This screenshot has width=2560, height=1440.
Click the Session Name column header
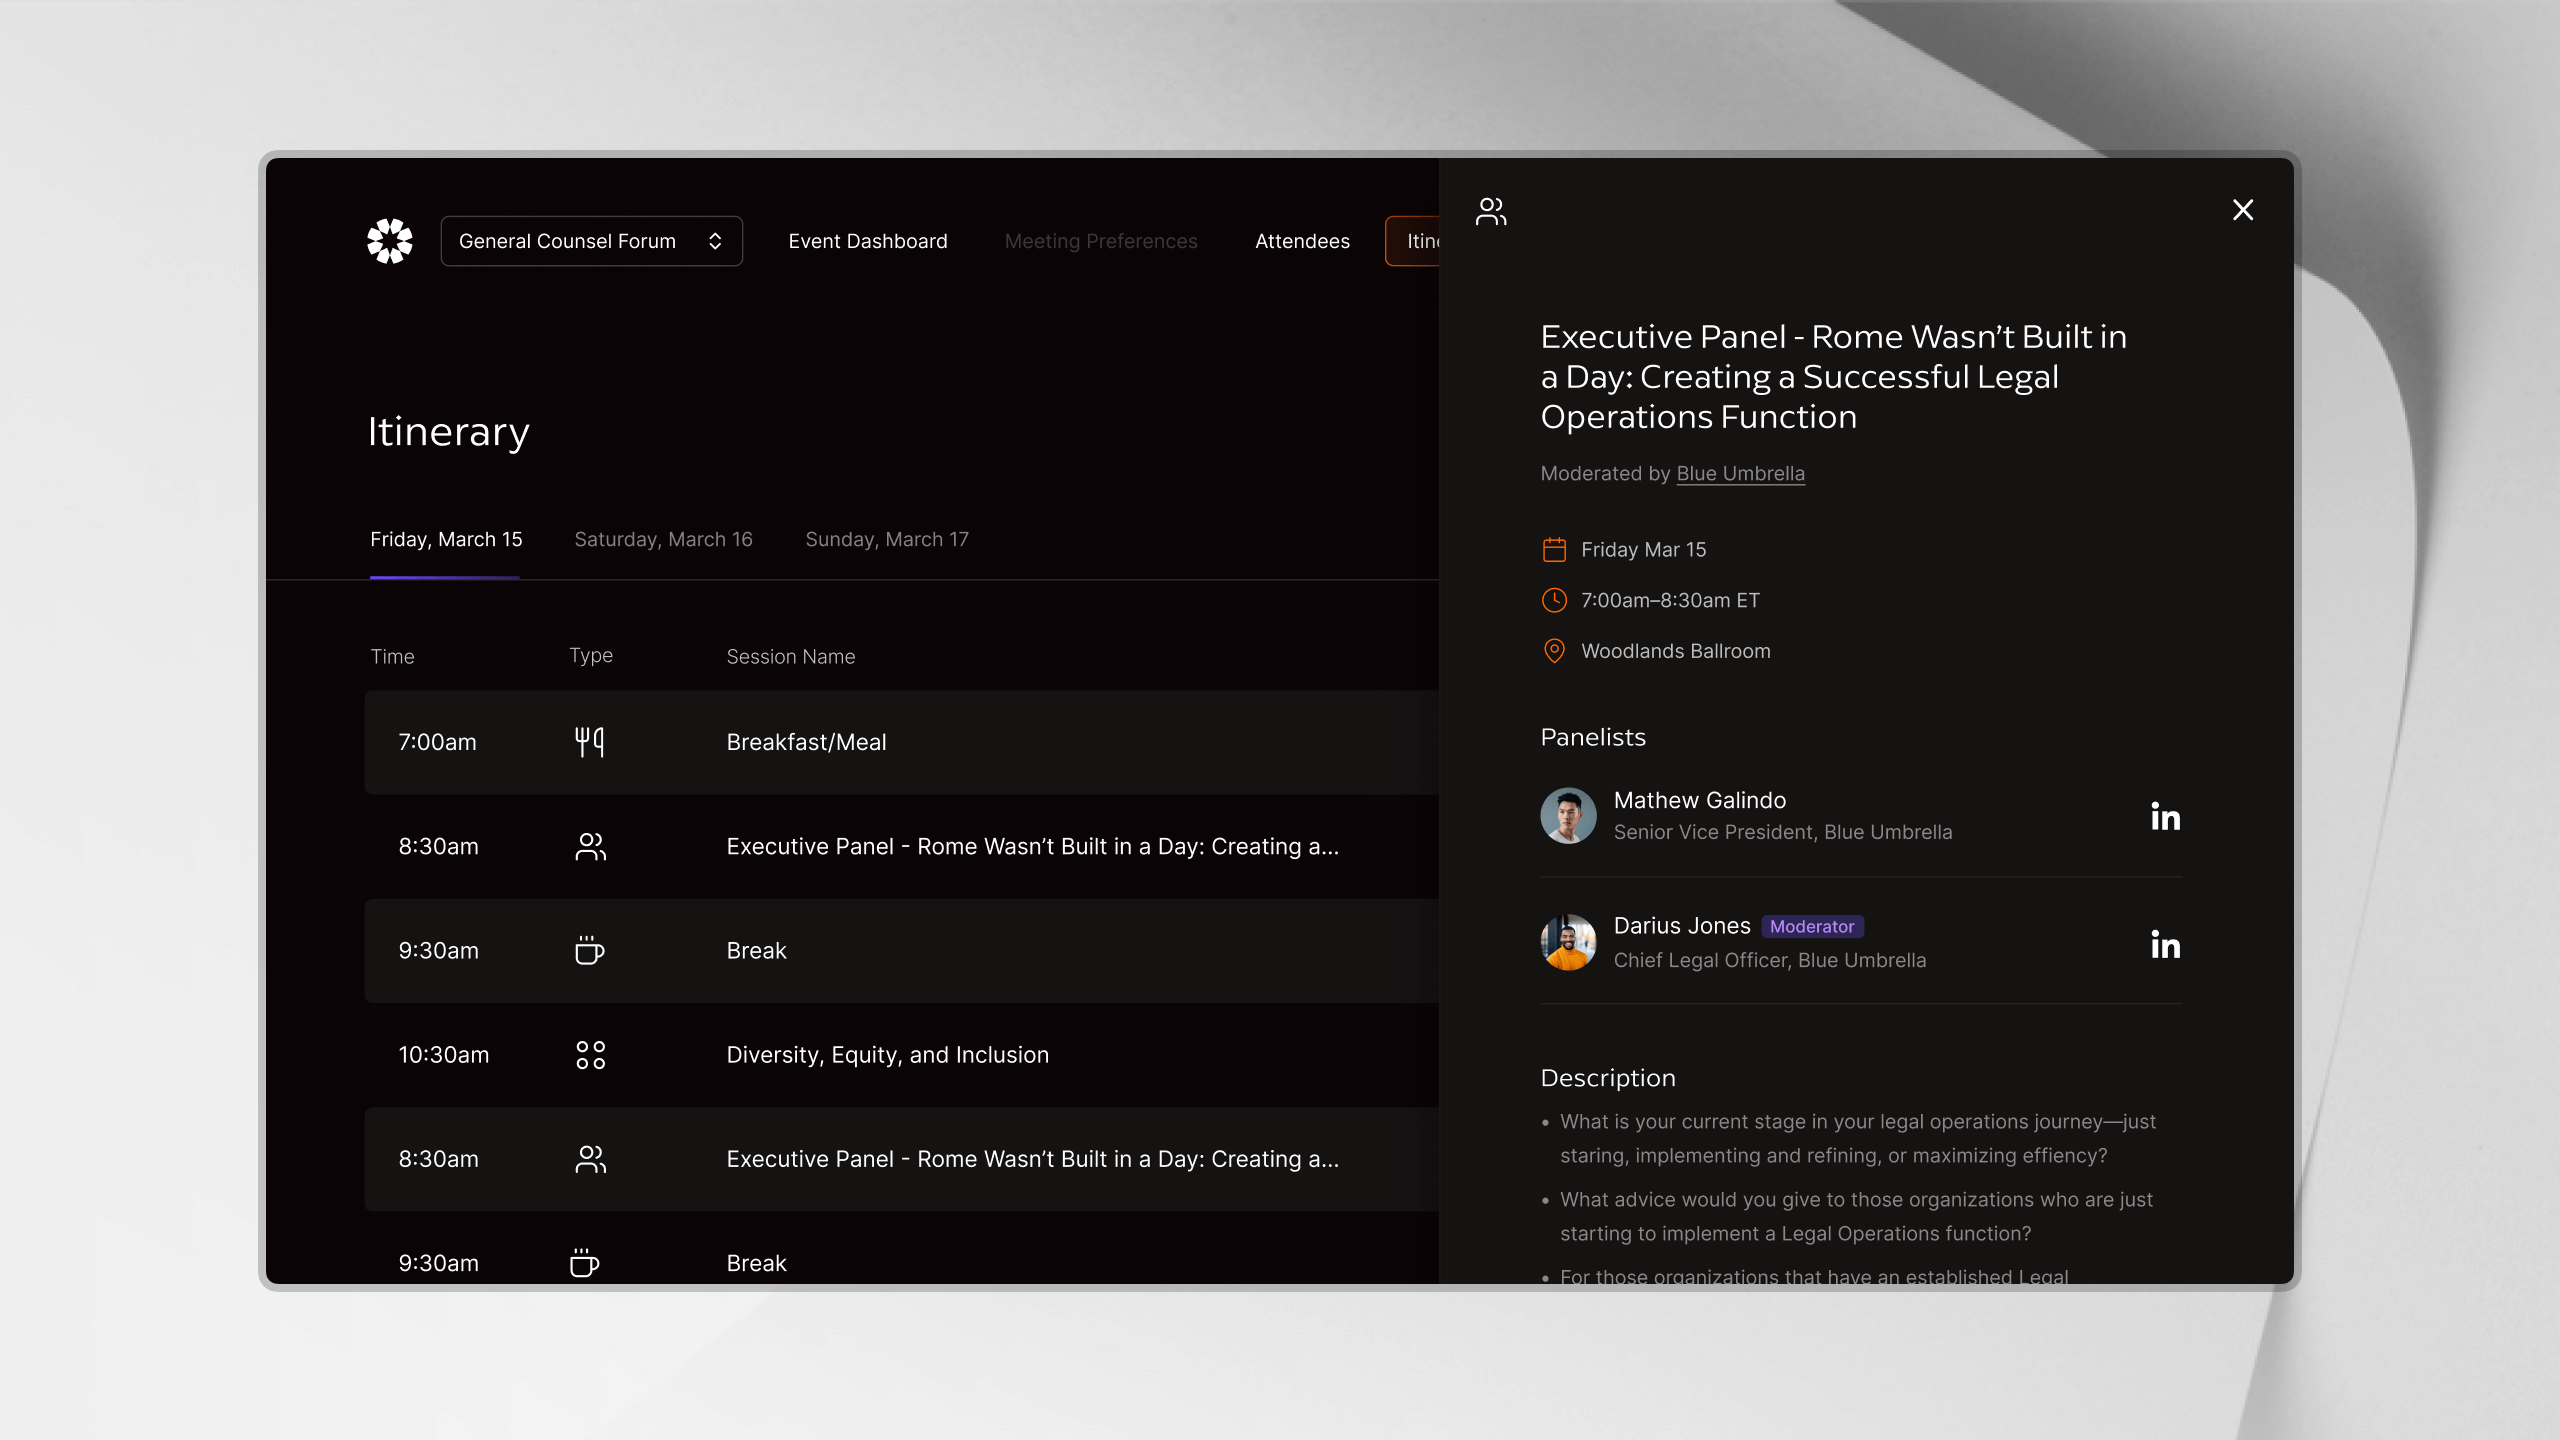(x=790, y=656)
